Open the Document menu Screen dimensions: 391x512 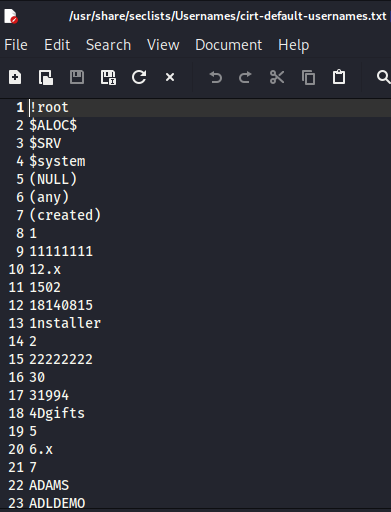coord(229,45)
